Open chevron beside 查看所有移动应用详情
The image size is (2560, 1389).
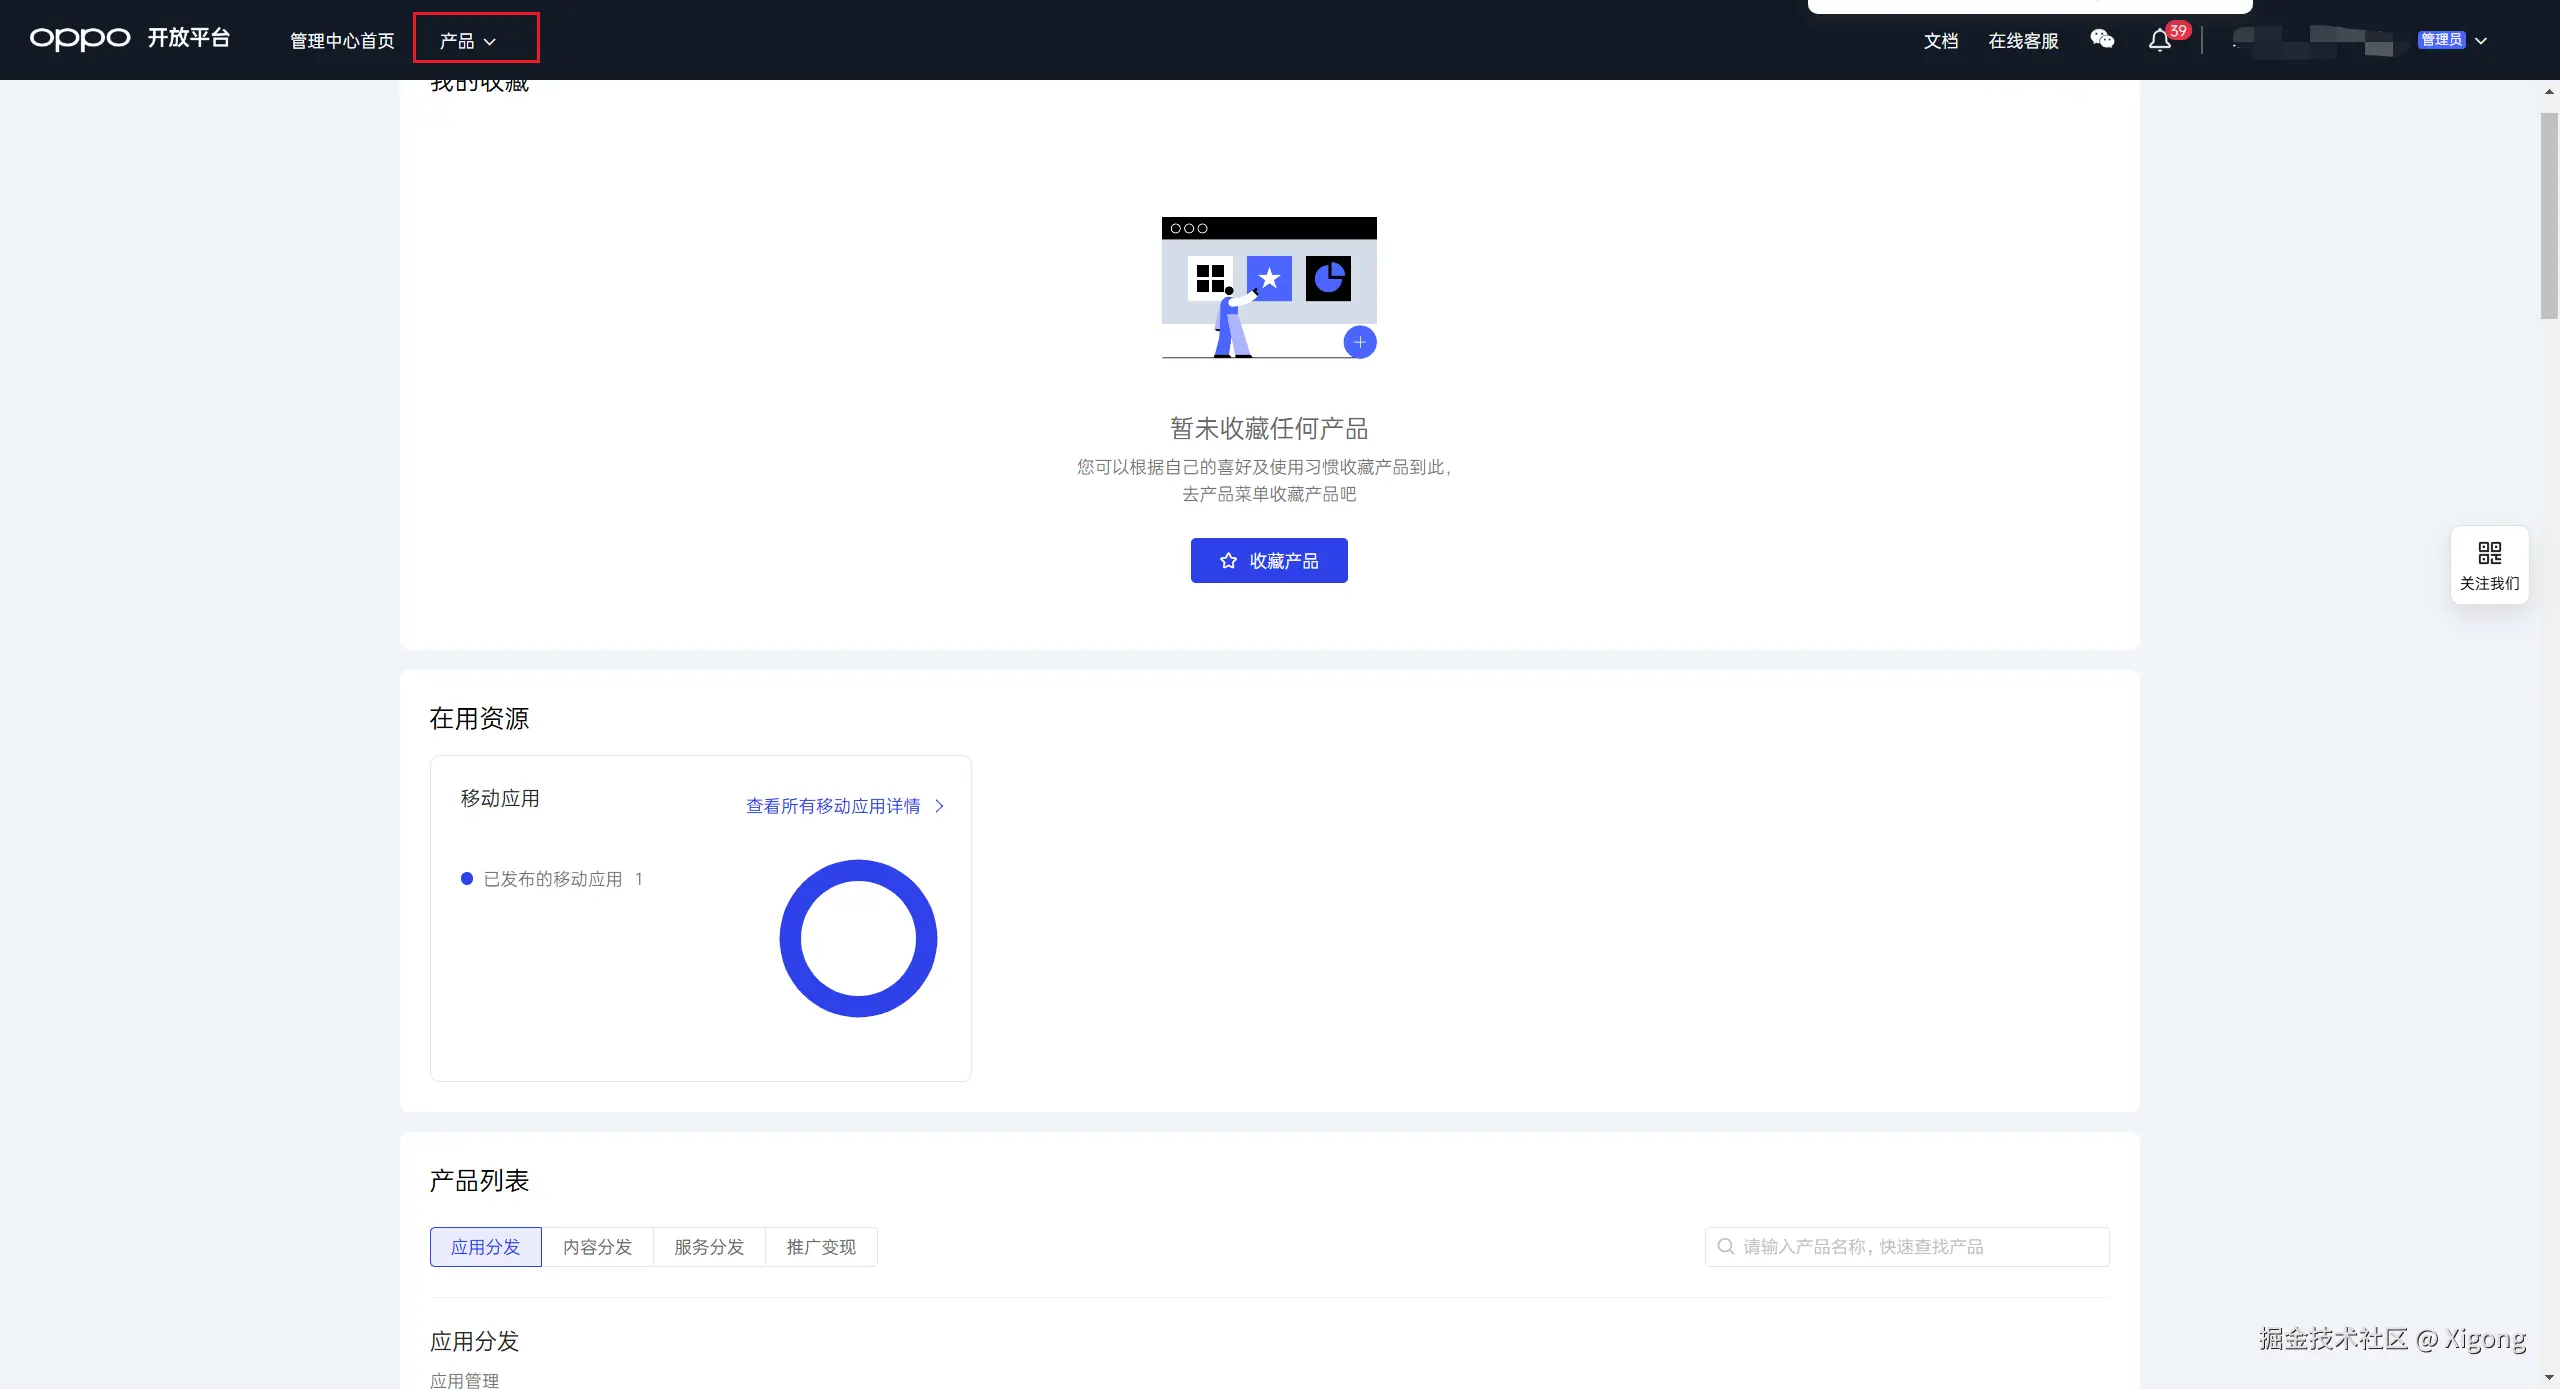click(x=939, y=806)
